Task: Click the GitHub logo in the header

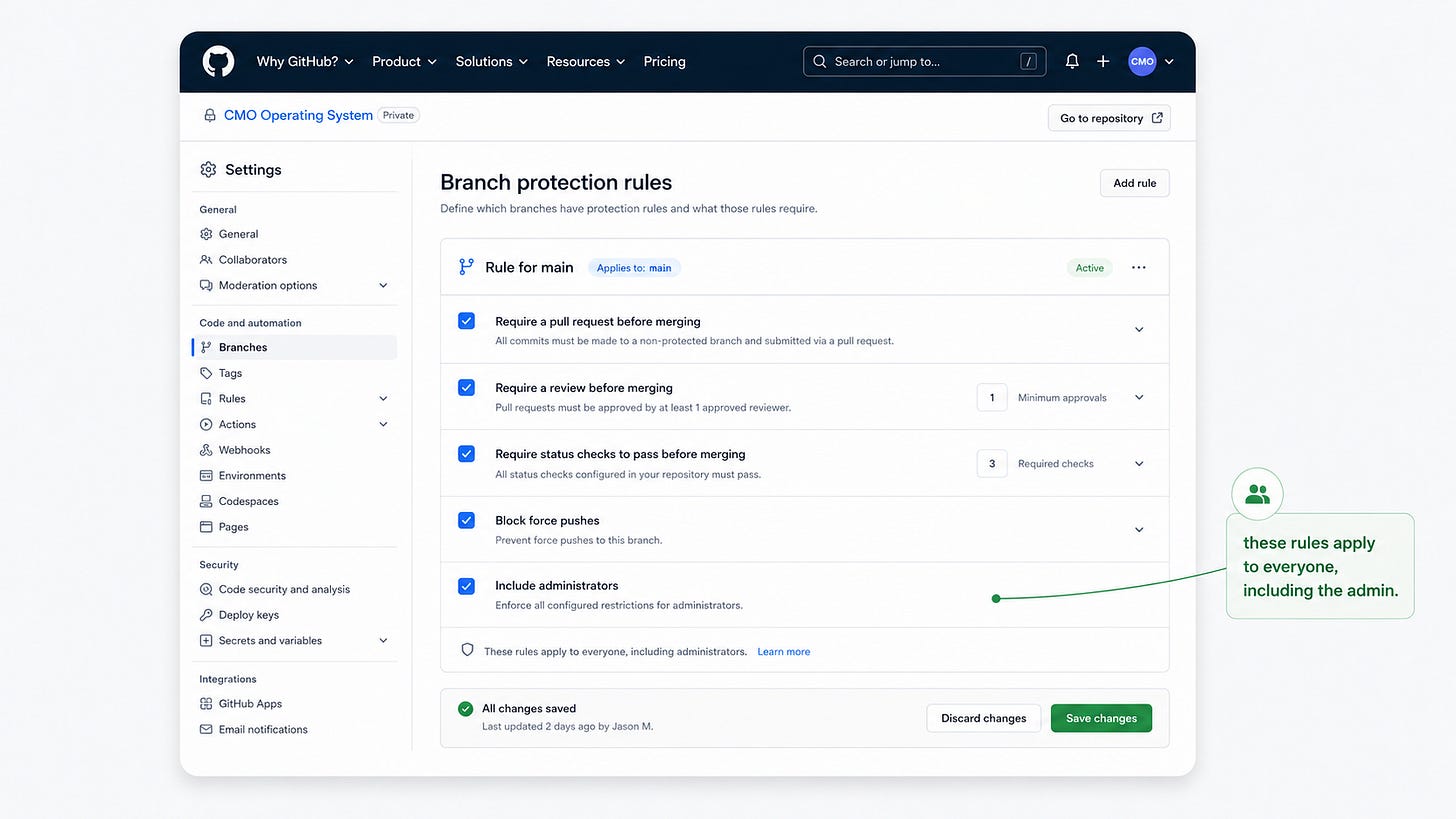Action: pos(218,61)
